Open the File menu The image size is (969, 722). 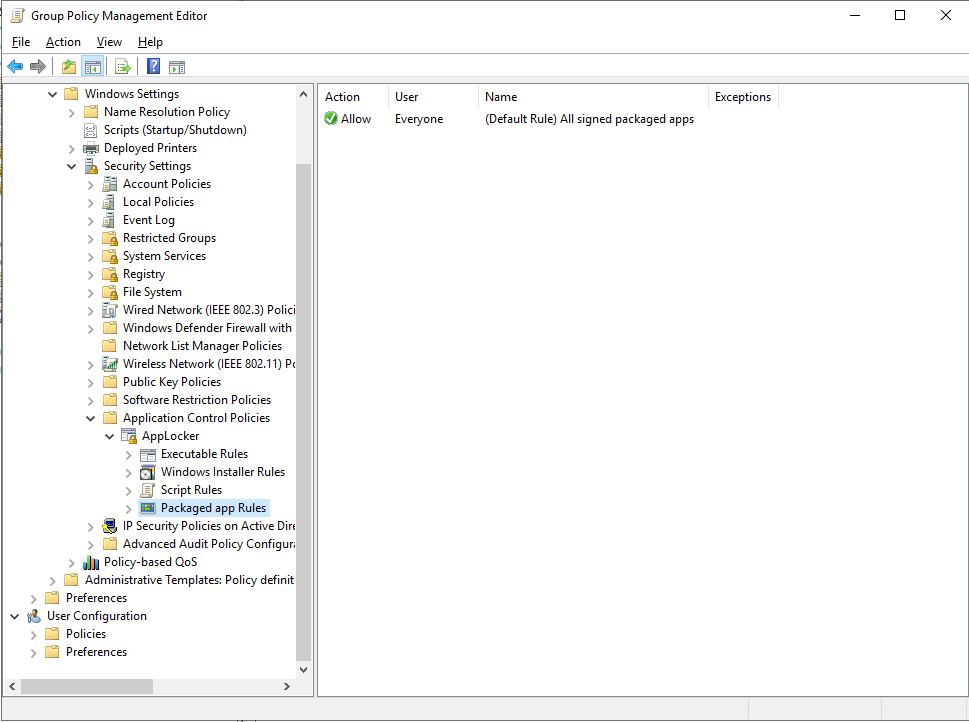[20, 42]
